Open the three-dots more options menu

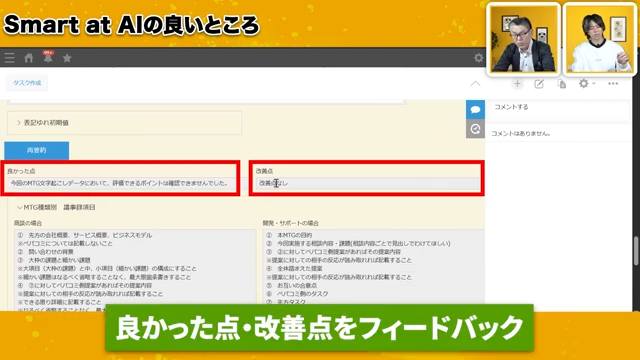[x=613, y=84]
